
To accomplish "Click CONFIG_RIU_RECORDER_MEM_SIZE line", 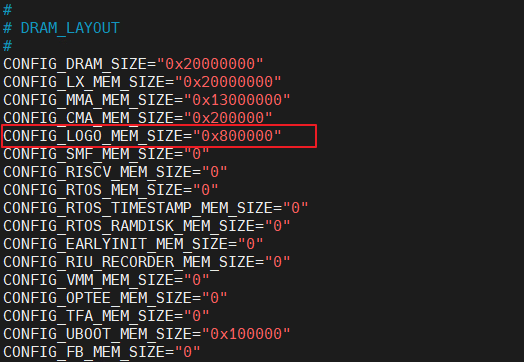I will pos(147,262).
